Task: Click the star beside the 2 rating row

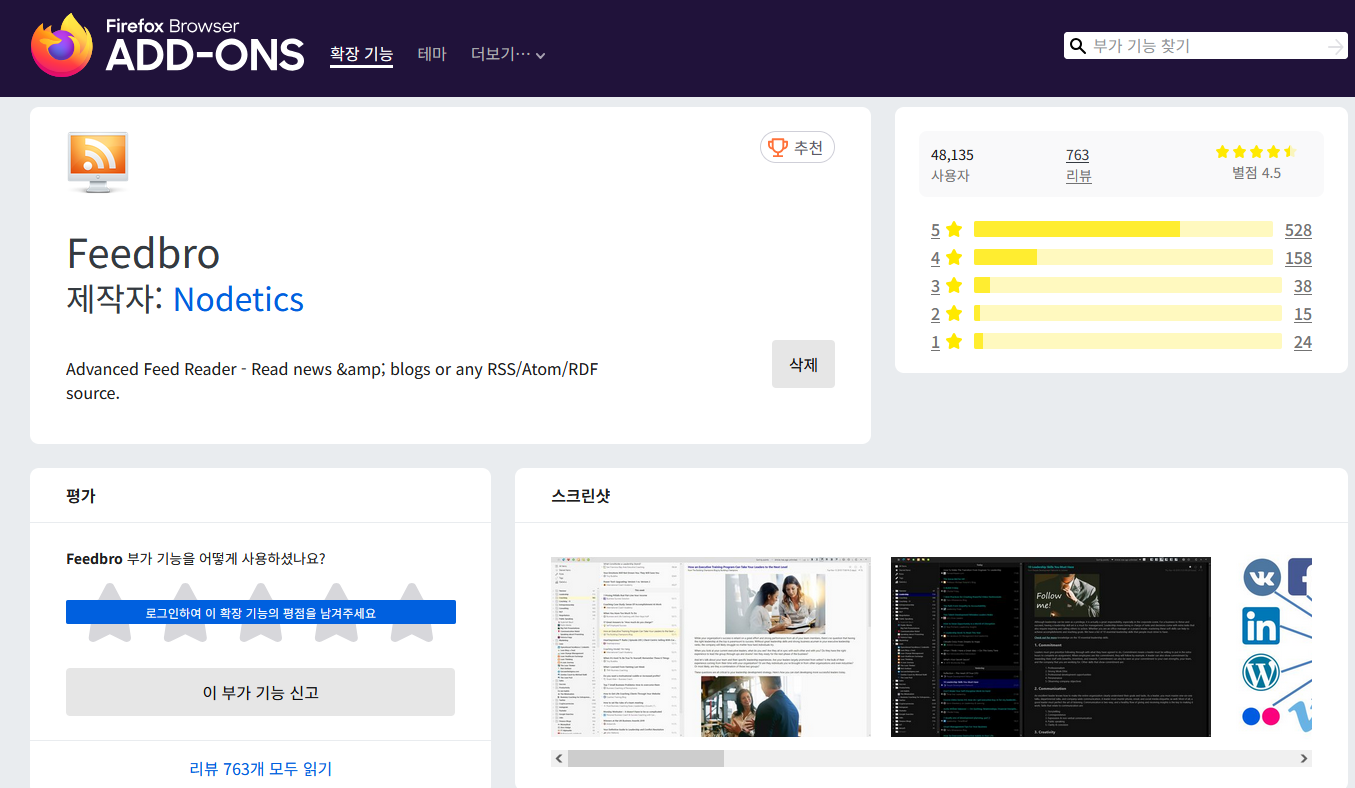Action: (954, 314)
